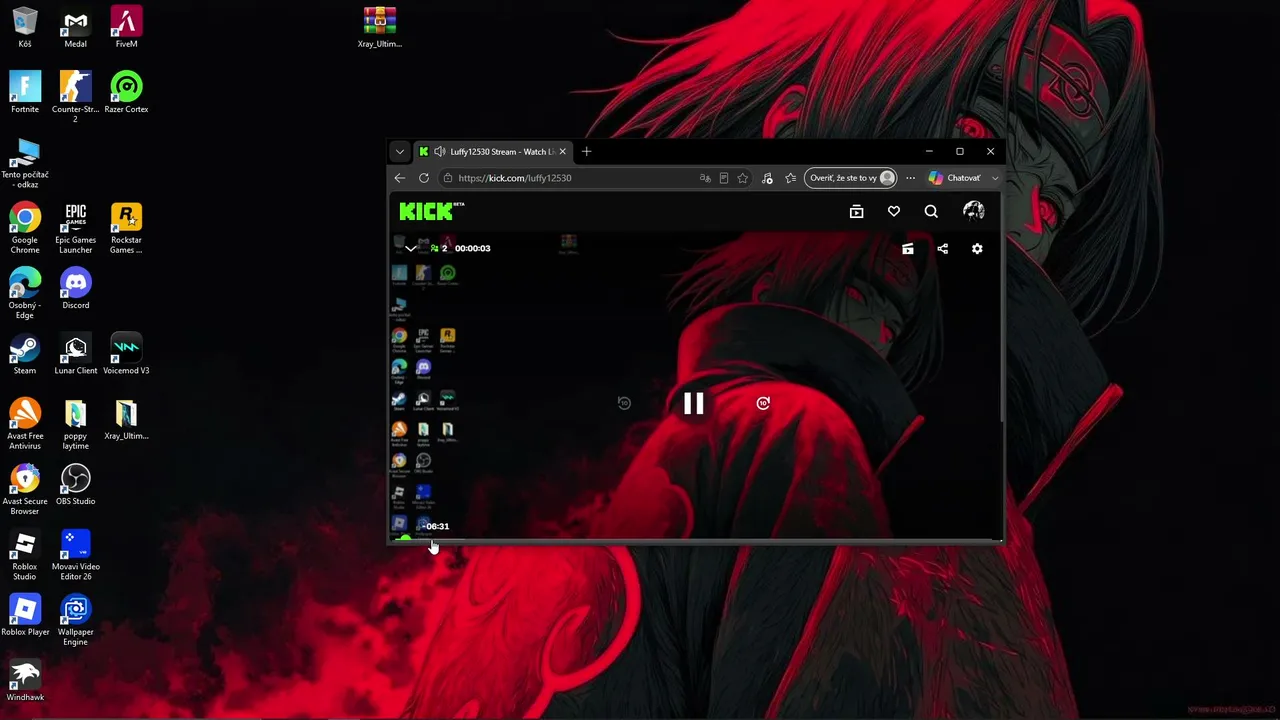Open the Kick following heart icon

[x=894, y=211]
